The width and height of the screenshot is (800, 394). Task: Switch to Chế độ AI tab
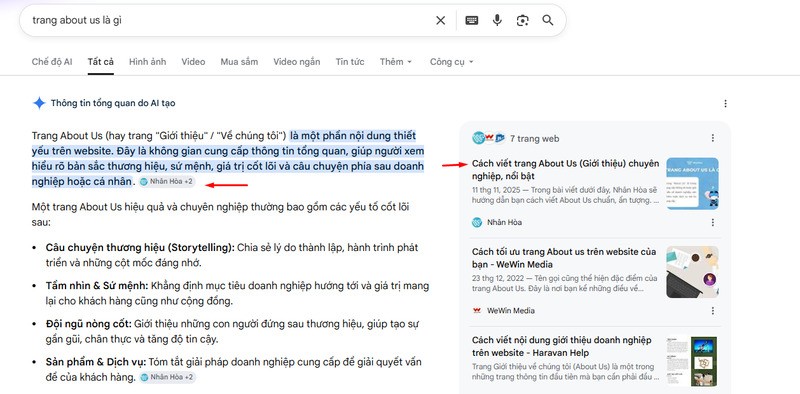pyautogui.click(x=52, y=62)
